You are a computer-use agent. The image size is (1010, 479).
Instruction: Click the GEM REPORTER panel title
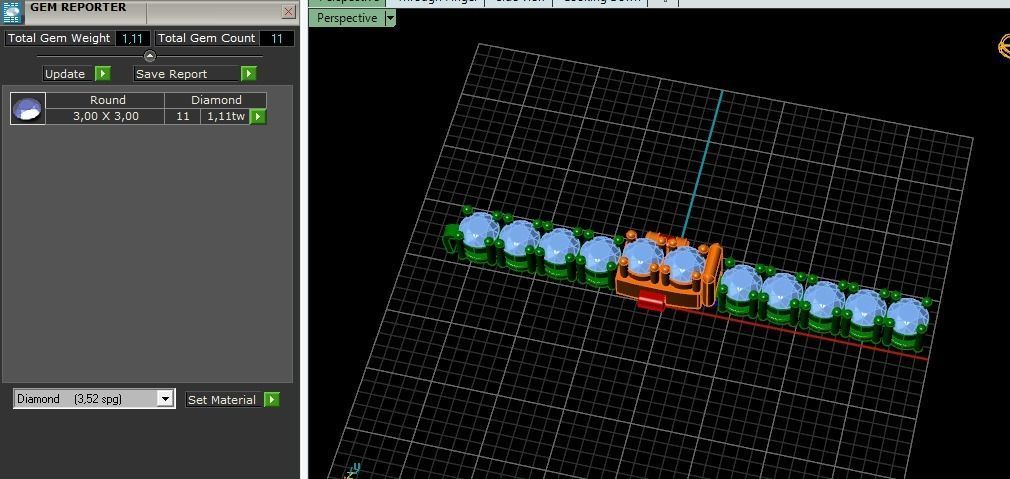(x=79, y=8)
